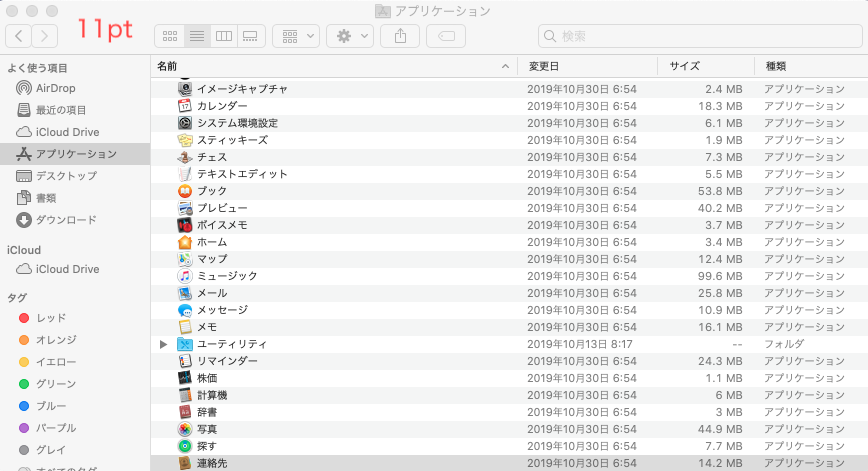Select the メール app icon

(x=185, y=293)
